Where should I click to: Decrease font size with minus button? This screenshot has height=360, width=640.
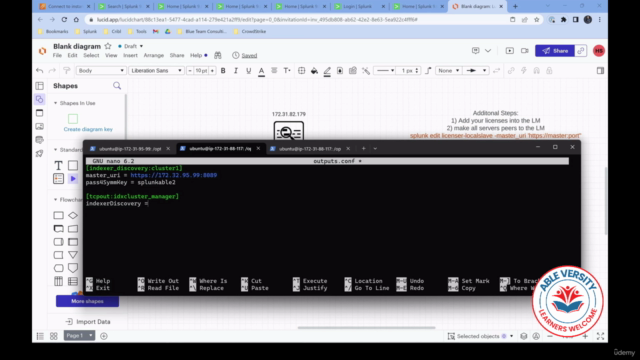tap(190, 71)
